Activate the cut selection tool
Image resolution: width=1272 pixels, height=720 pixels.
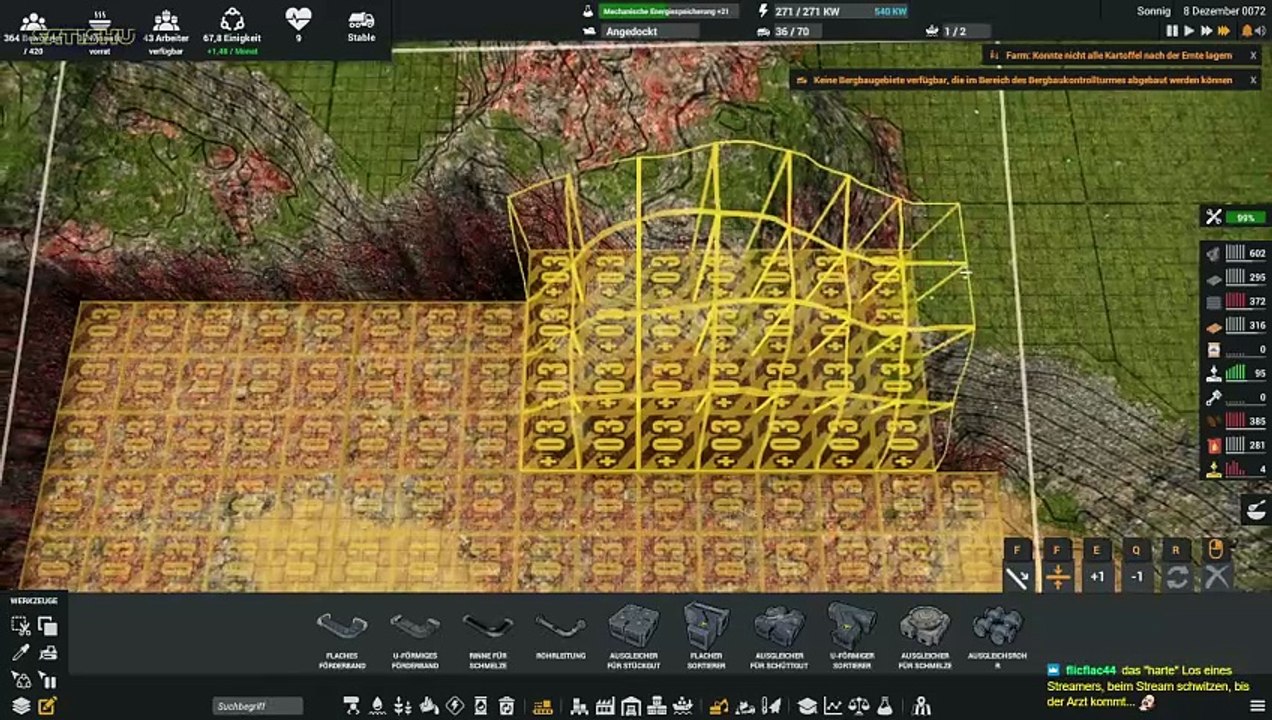coord(20,626)
